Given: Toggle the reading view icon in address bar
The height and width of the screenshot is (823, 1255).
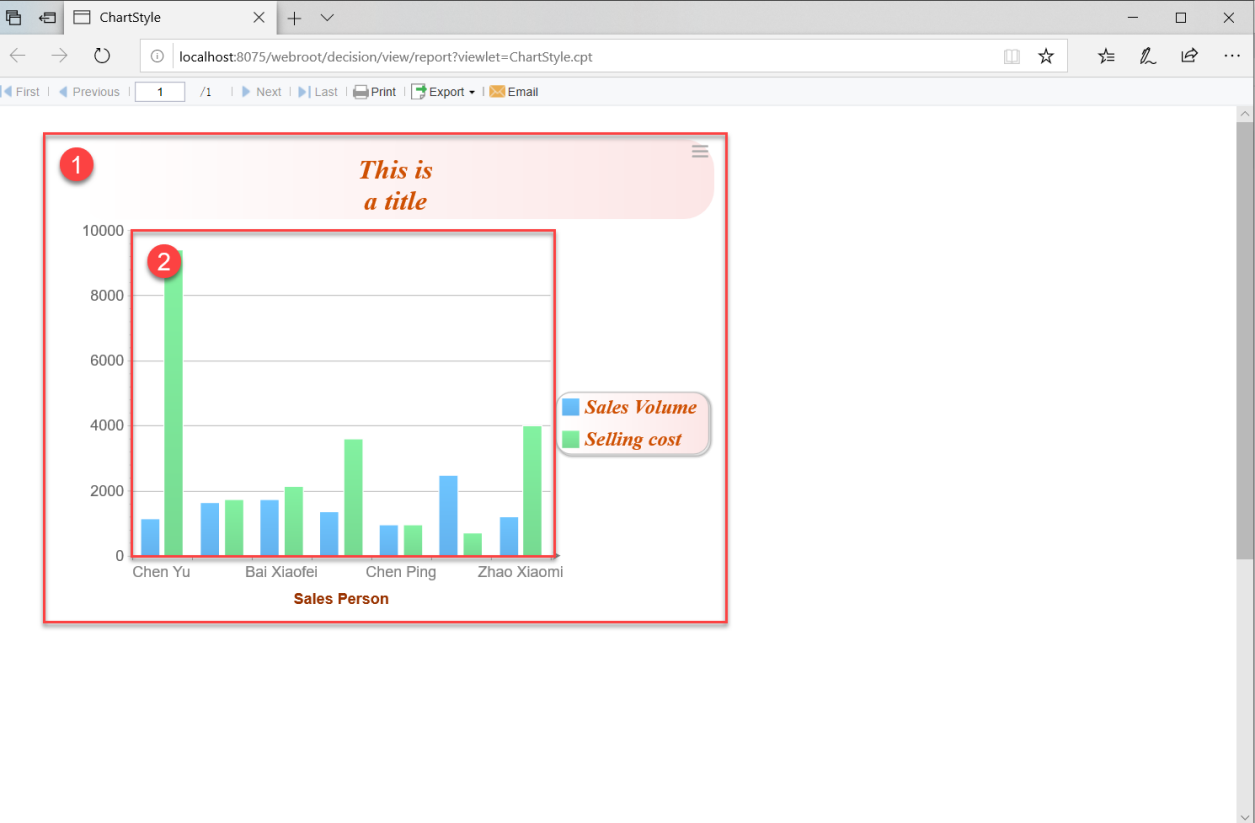Looking at the screenshot, I should point(1011,56).
